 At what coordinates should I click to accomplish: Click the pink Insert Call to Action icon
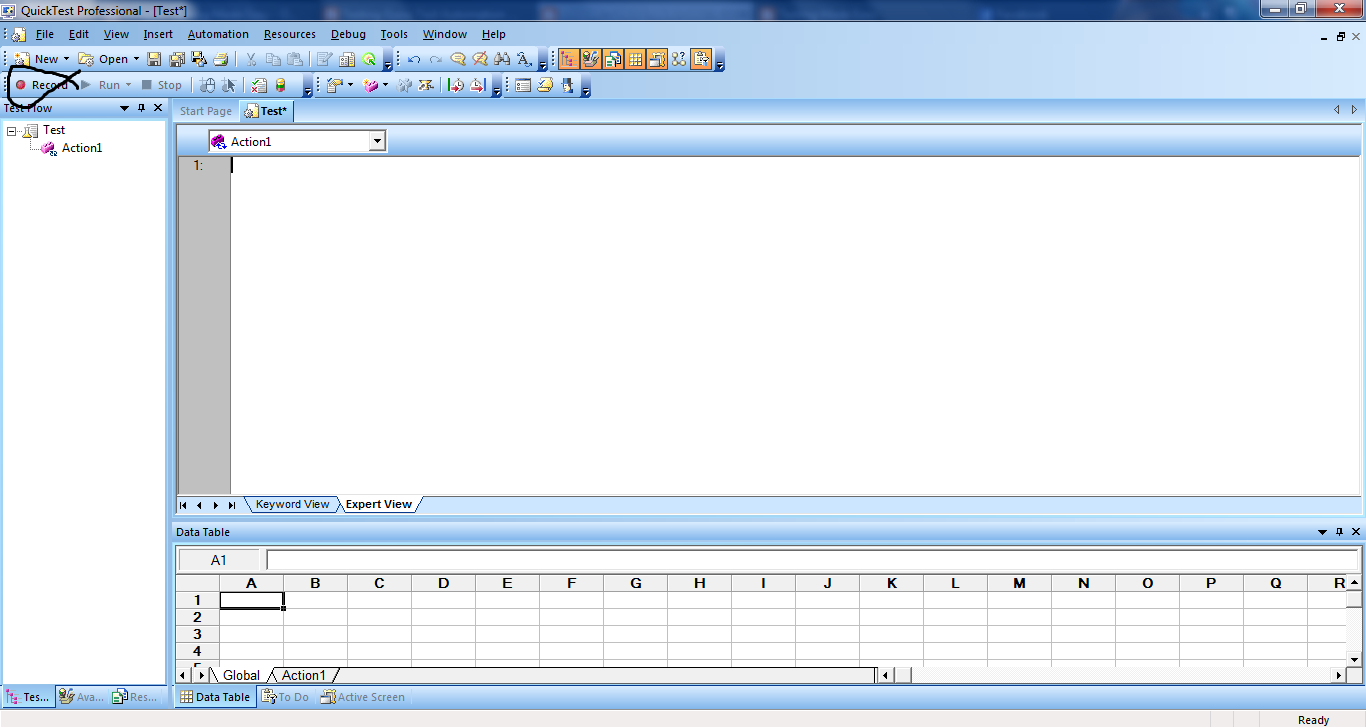[371, 85]
